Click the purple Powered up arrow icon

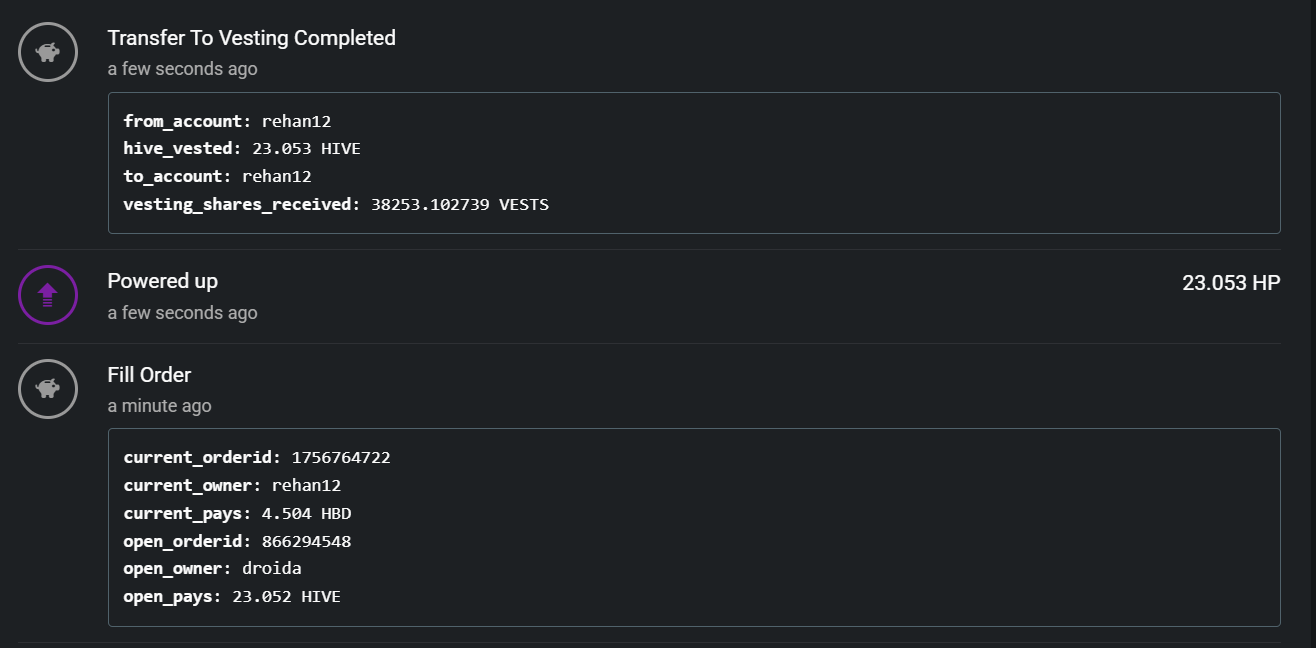[x=48, y=295]
